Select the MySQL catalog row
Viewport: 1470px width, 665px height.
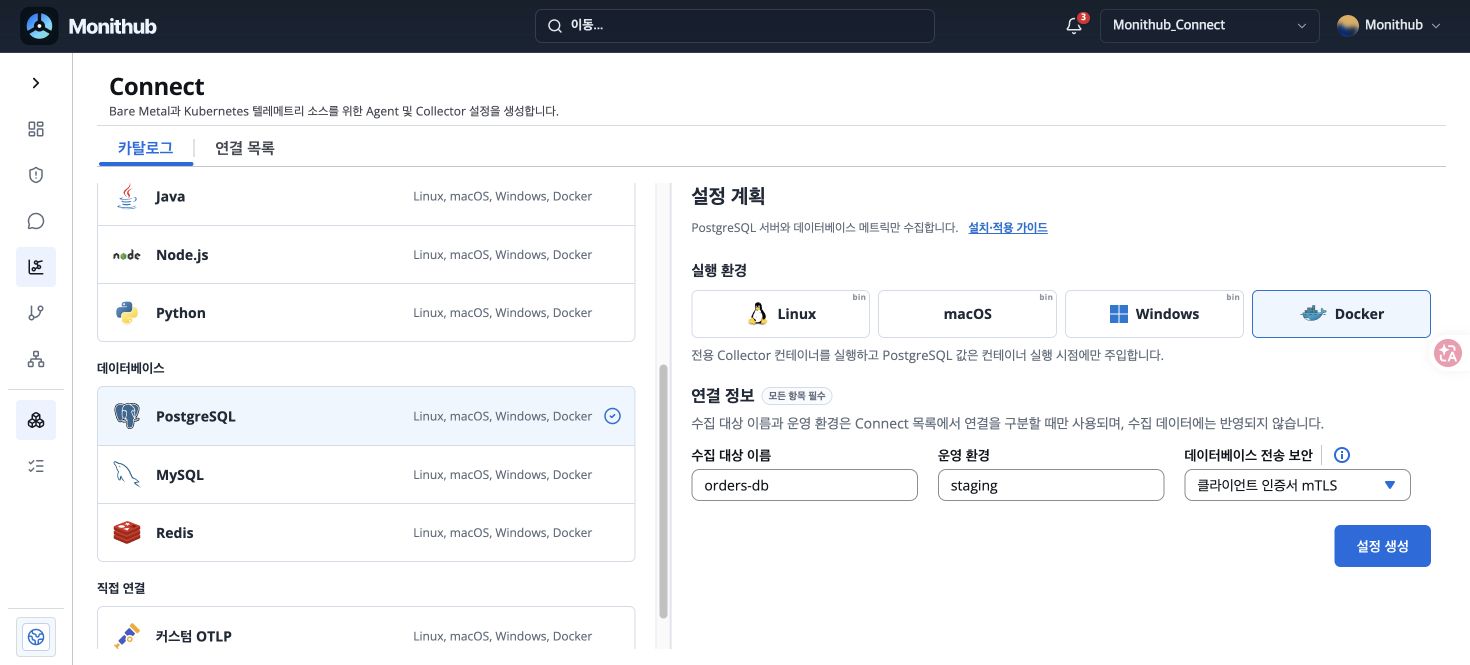point(366,475)
